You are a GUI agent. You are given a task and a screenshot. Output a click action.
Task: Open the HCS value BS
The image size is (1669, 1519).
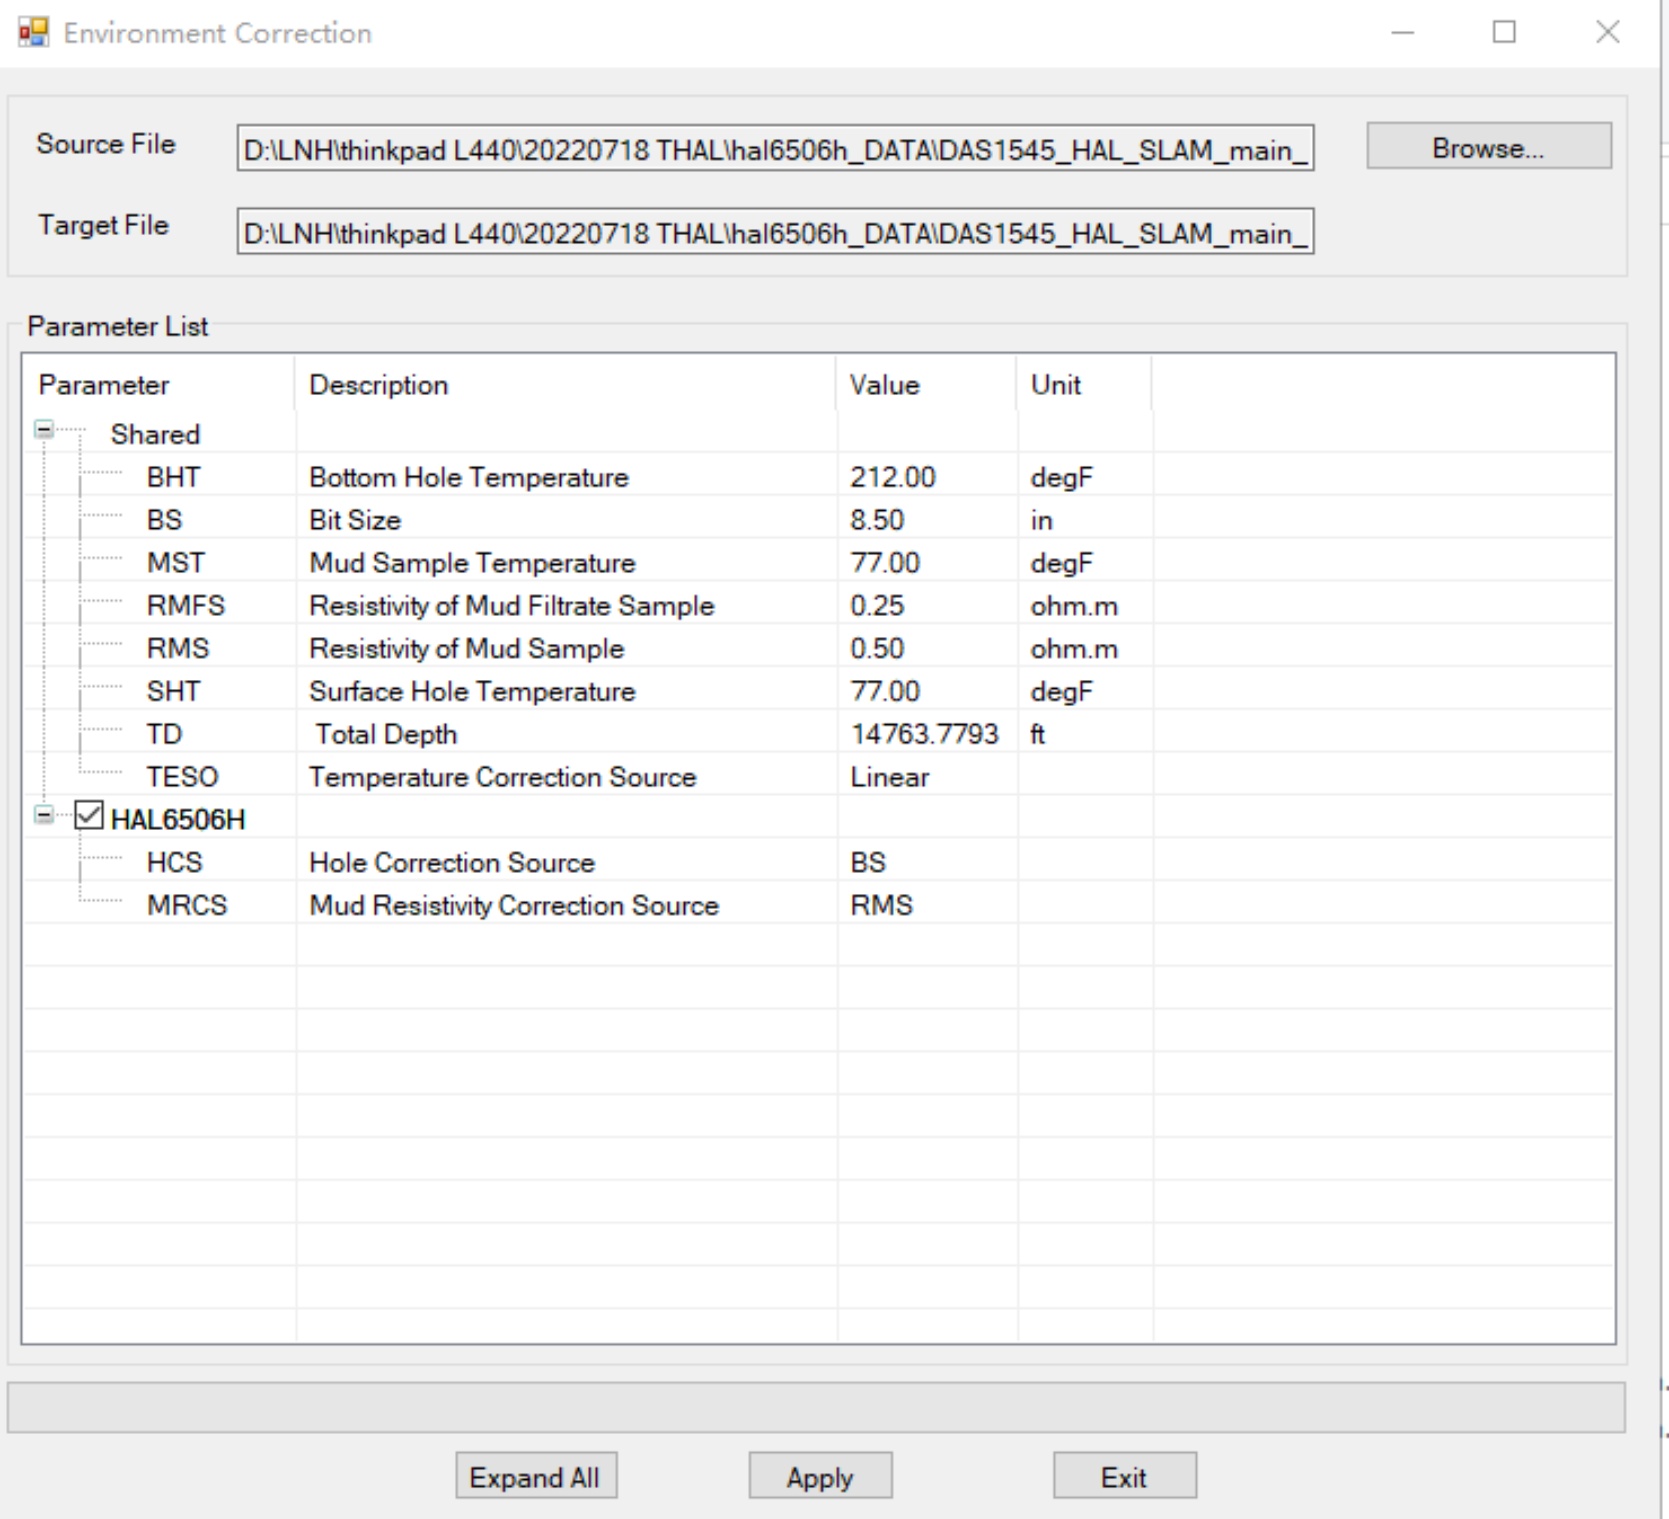point(868,862)
